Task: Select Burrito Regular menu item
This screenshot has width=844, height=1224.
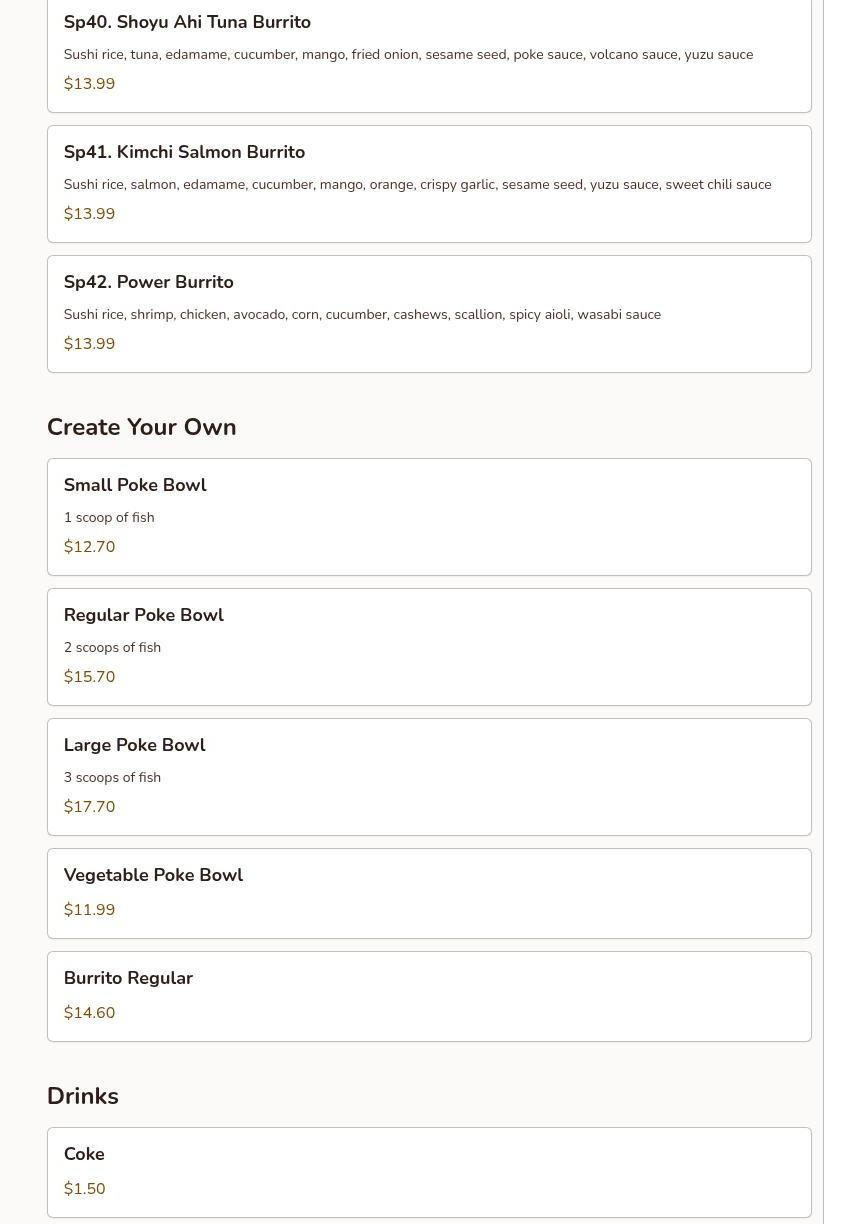Action: [128, 978]
